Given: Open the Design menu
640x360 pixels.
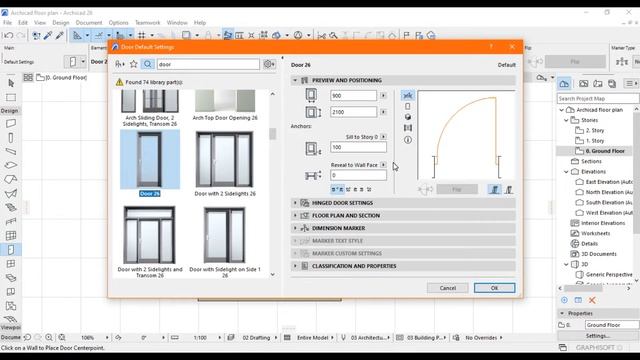Looking at the screenshot, I should click(x=61, y=23).
